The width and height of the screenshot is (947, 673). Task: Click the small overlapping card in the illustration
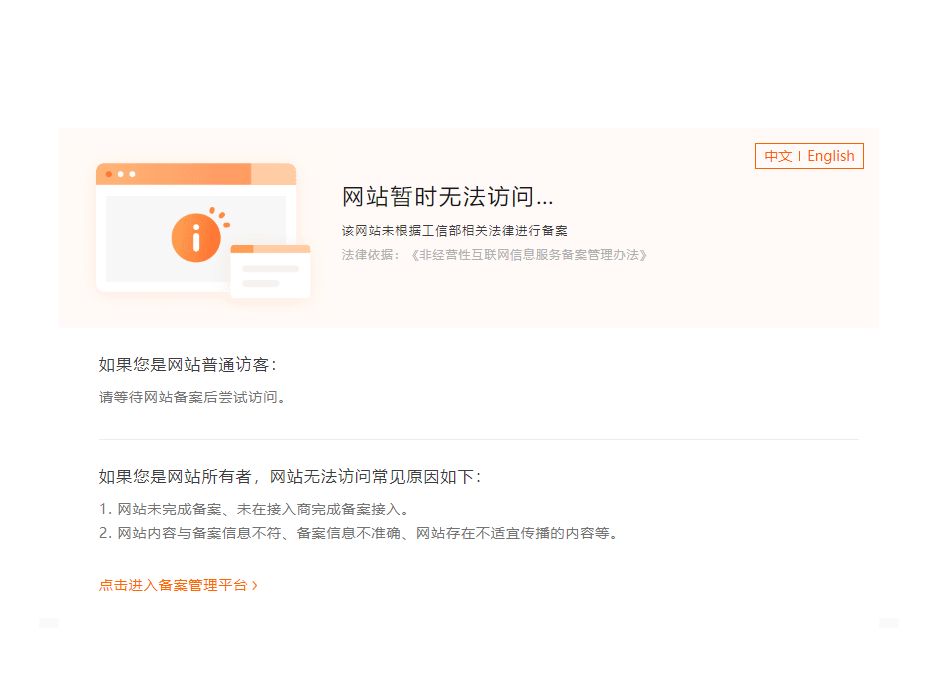tap(270, 272)
